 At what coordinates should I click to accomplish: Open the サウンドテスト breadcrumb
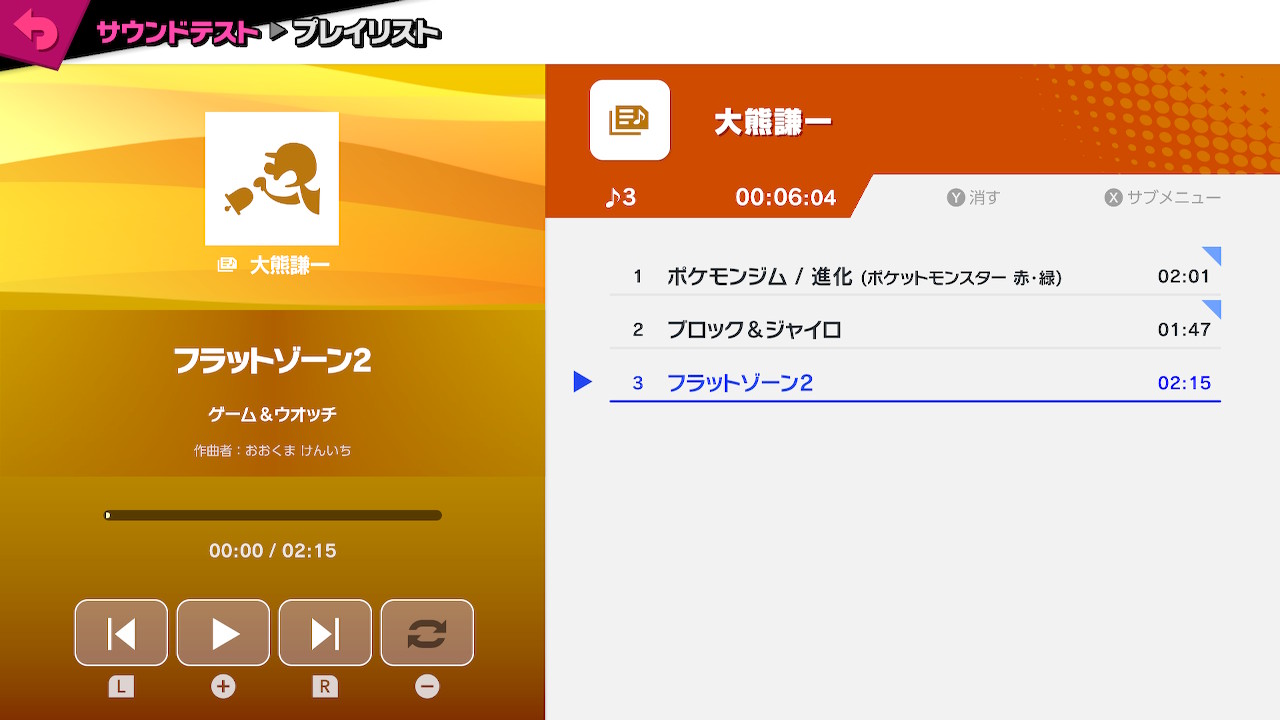coord(178,33)
